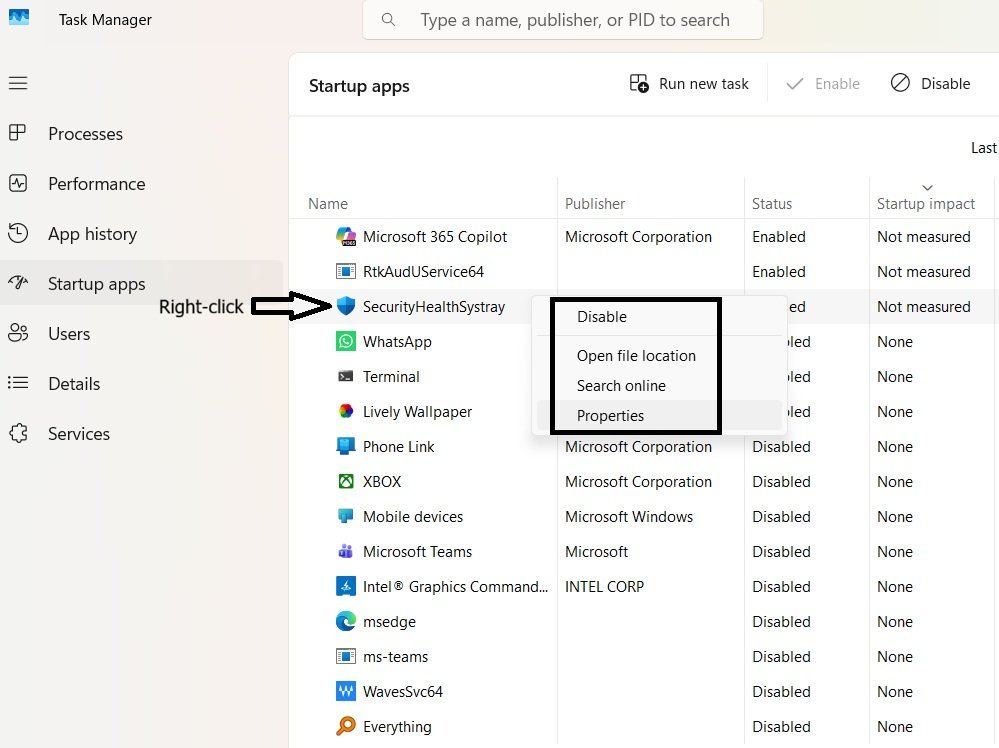Focus the name, publisher, or PID search box
The height and width of the screenshot is (748, 999).
563,20
